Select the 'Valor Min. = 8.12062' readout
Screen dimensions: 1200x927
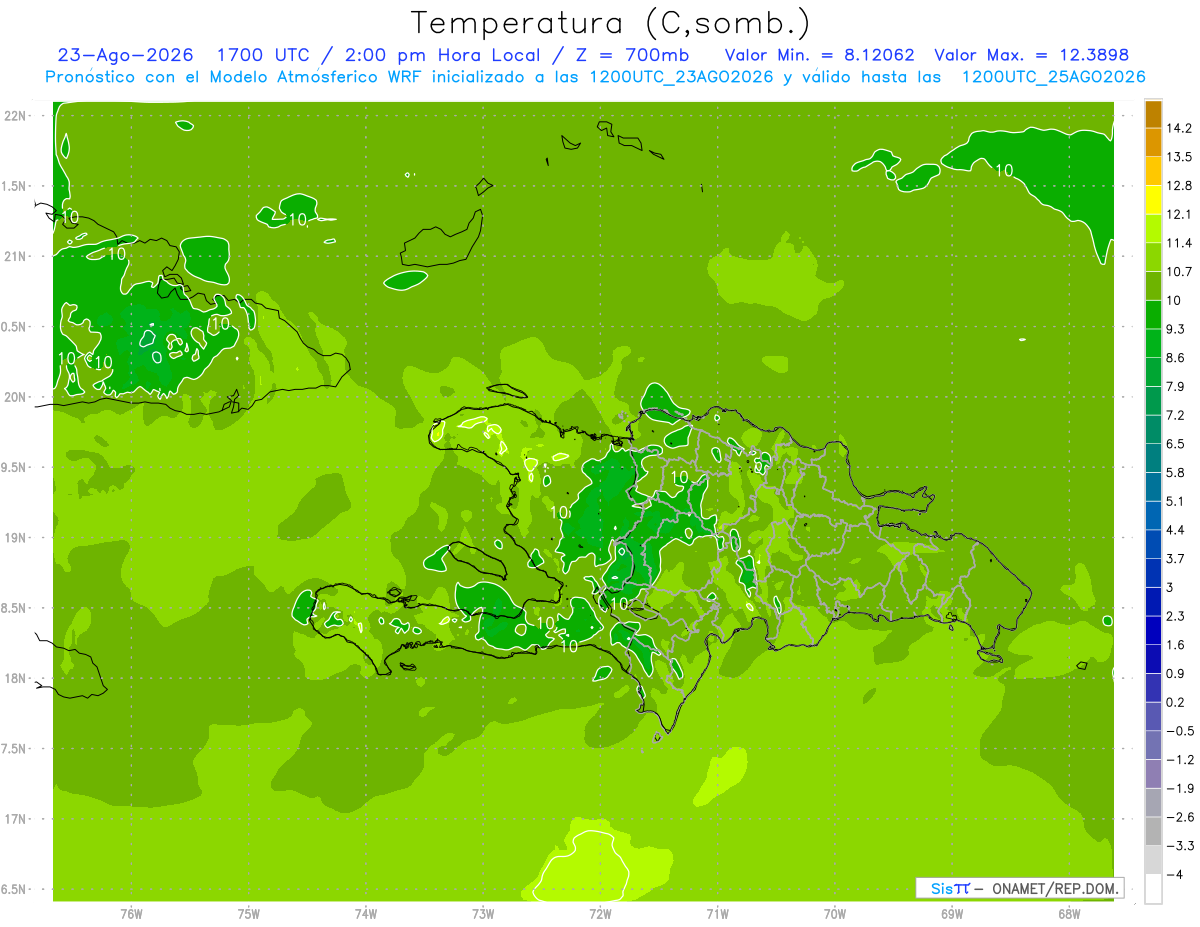(x=819, y=55)
